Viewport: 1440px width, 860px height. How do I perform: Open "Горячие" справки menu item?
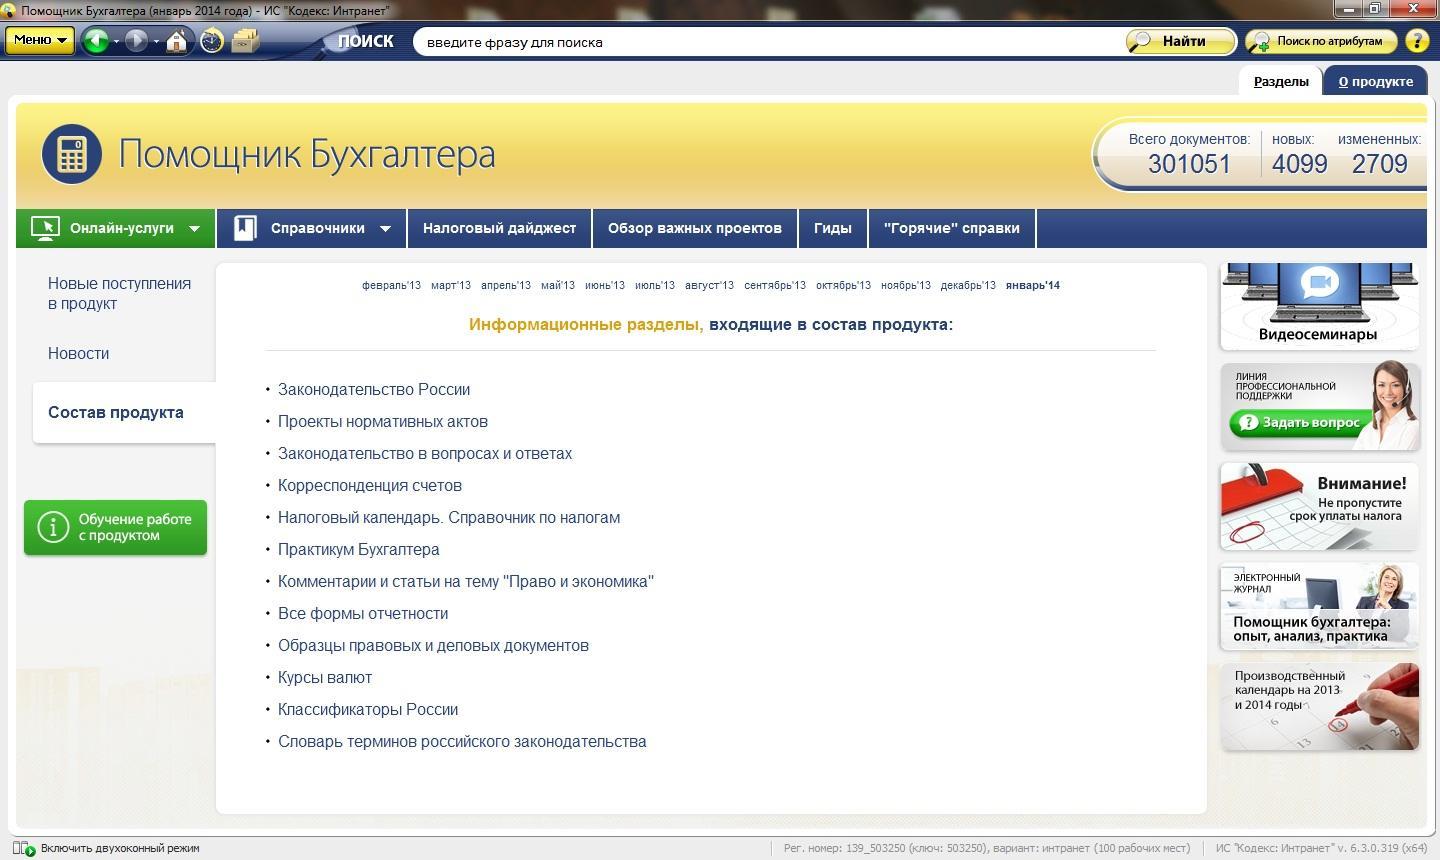click(x=952, y=228)
